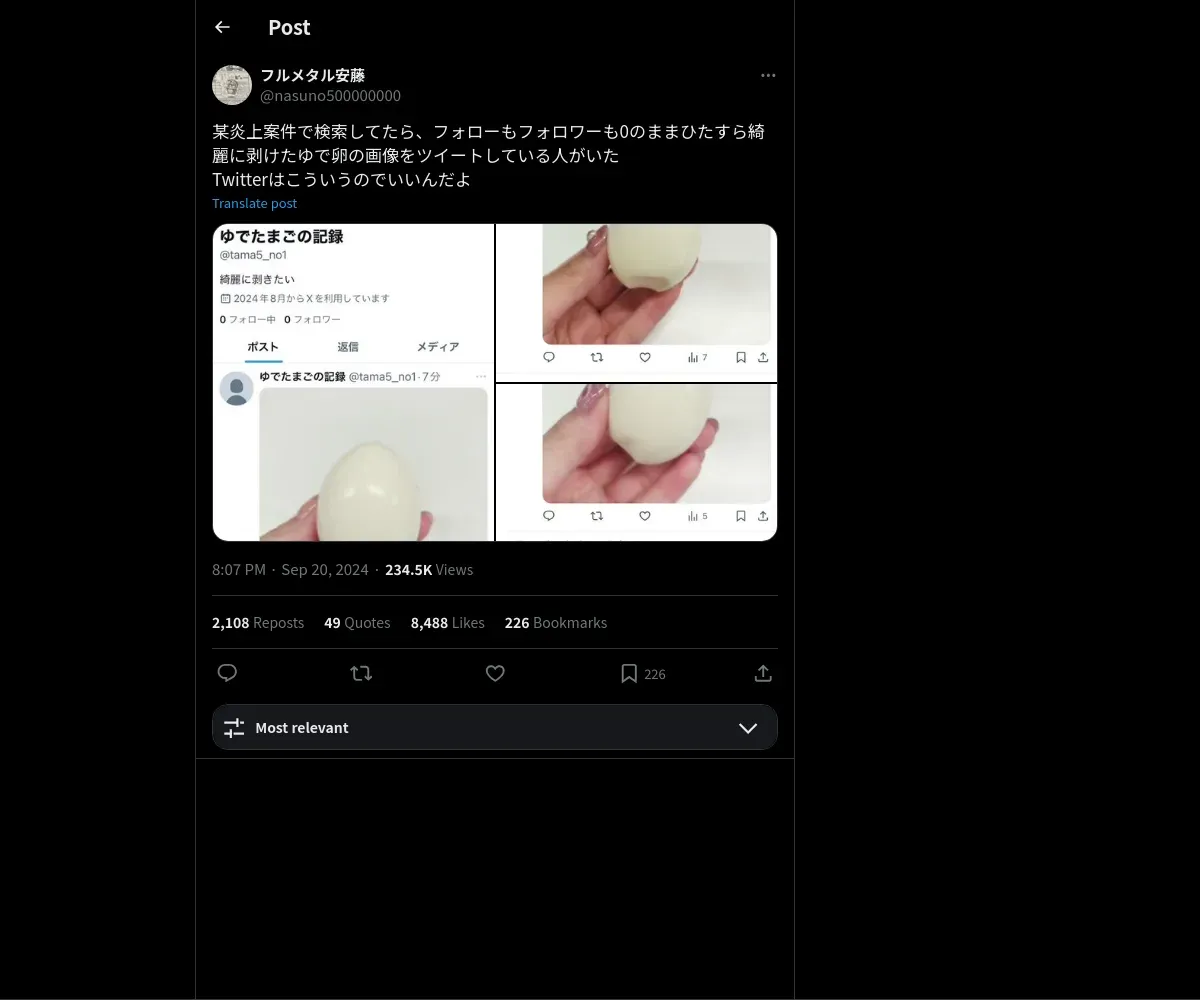
Task: Click the repost arrows icon
Action: (x=361, y=673)
